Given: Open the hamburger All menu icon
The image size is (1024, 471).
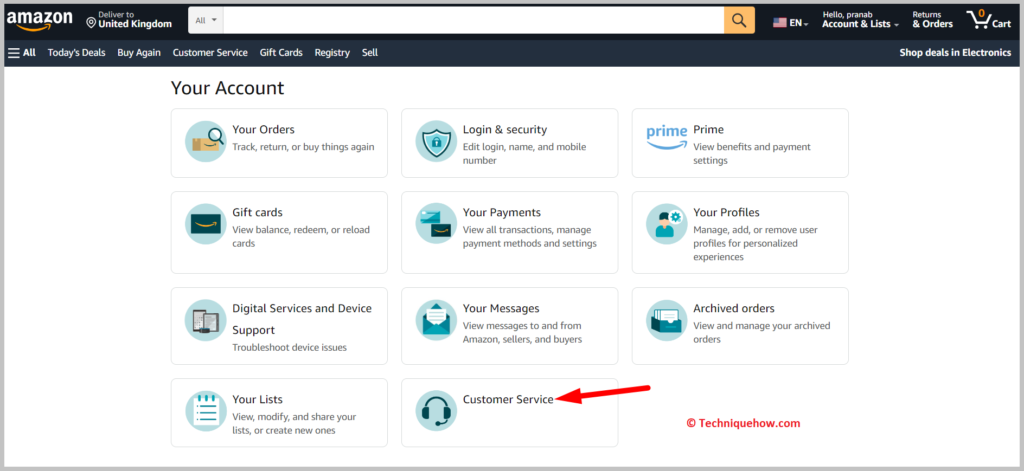Looking at the screenshot, I should (x=14, y=53).
